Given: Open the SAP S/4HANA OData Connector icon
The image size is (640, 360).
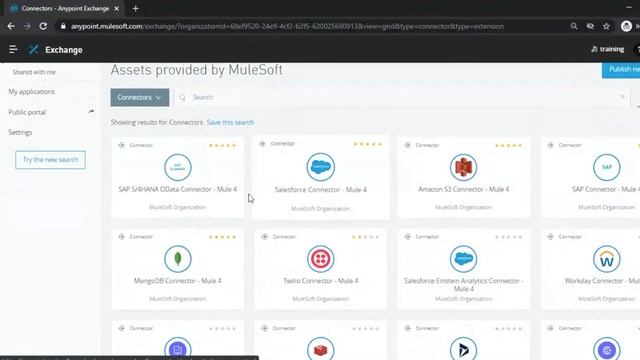Looking at the screenshot, I should pos(178,167).
